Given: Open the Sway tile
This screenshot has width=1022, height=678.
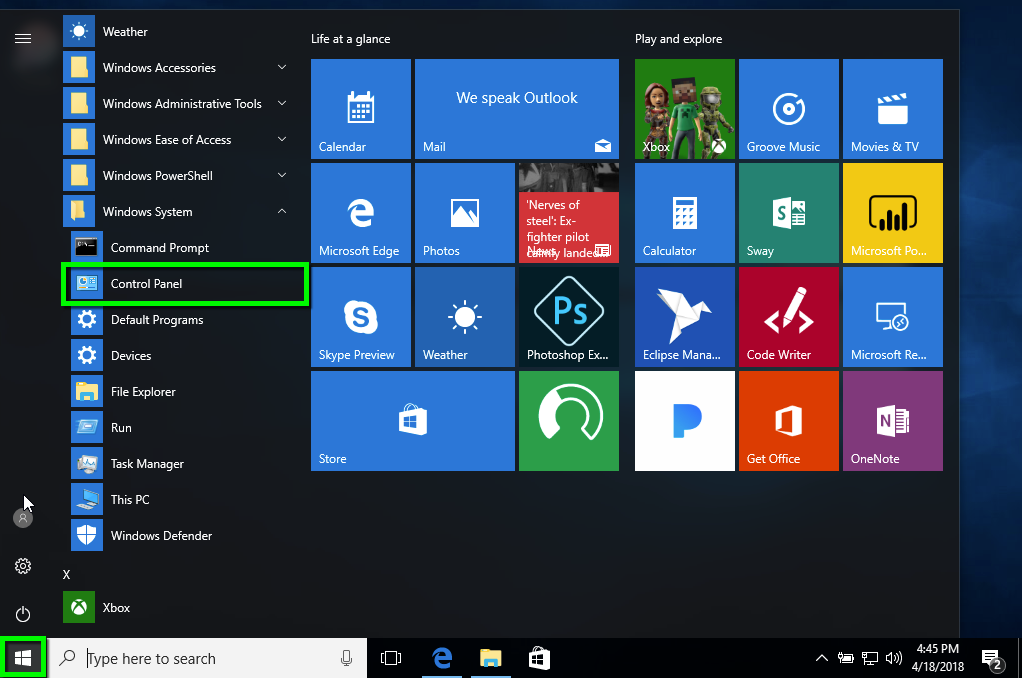Looking at the screenshot, I should [x=789, y=213].
